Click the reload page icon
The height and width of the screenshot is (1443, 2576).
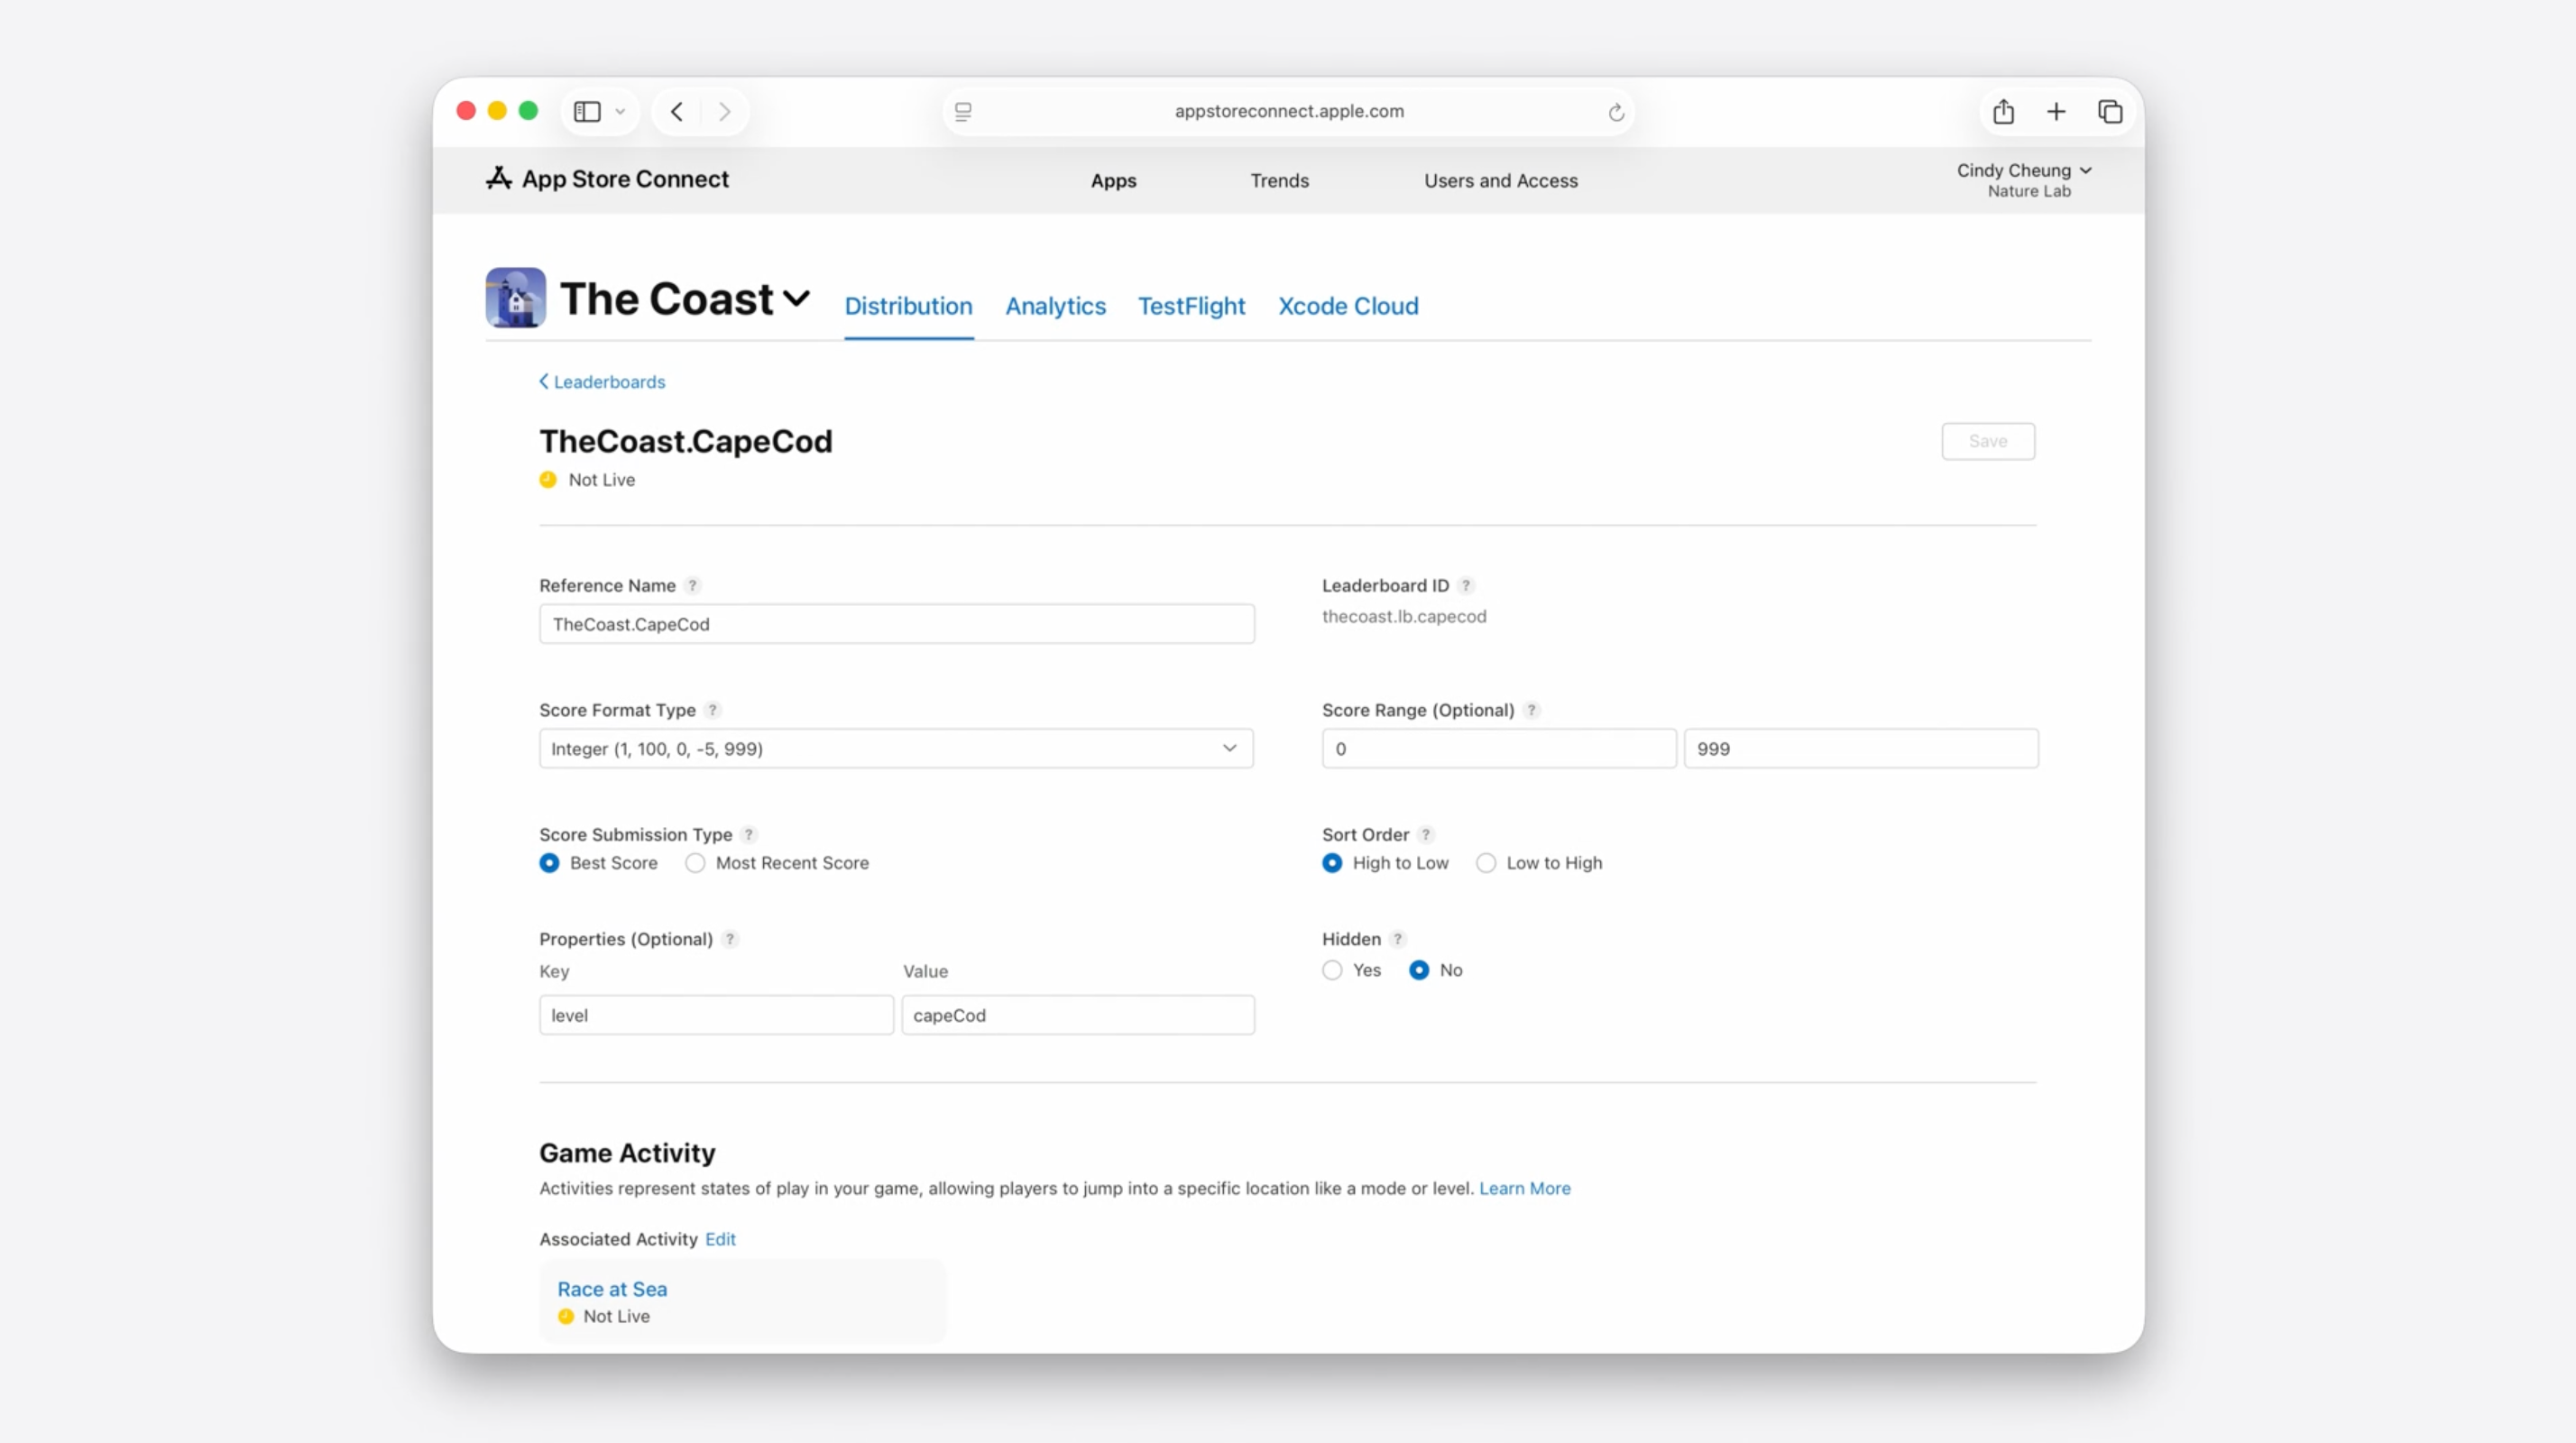(x=1615, y=112)
